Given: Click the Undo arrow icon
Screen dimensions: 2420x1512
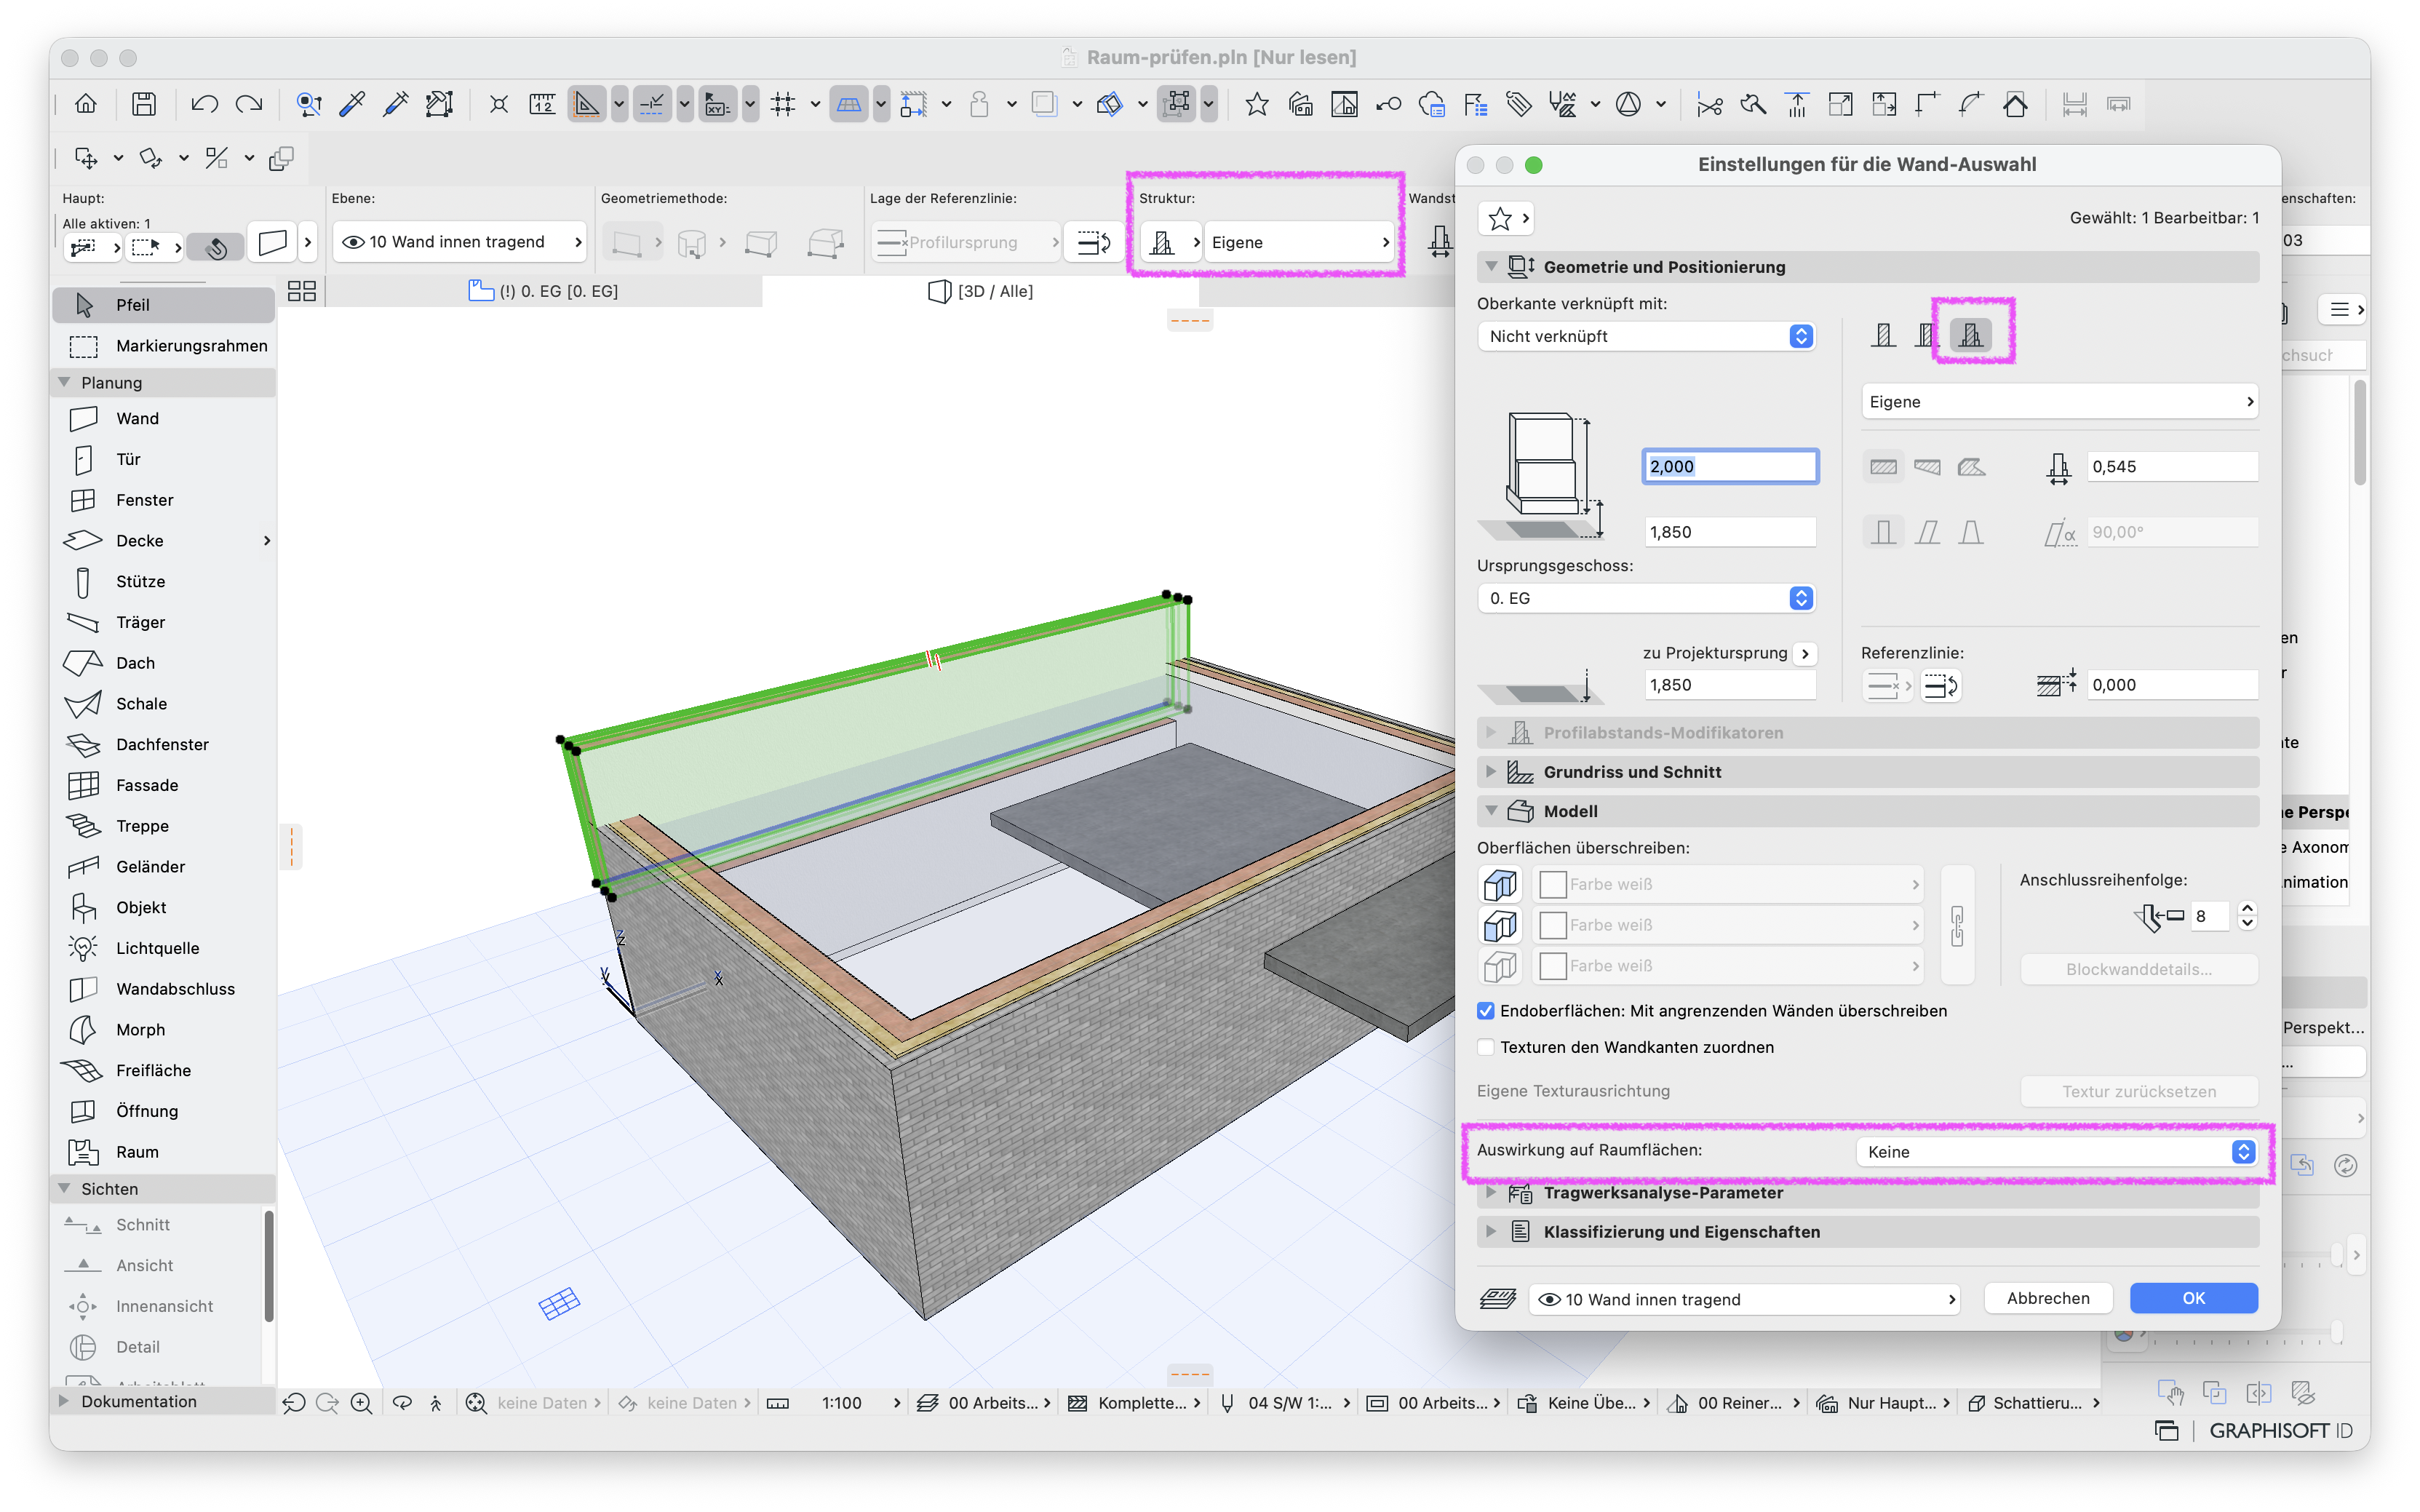Looking at the screenshot, I should click(205, 104).
